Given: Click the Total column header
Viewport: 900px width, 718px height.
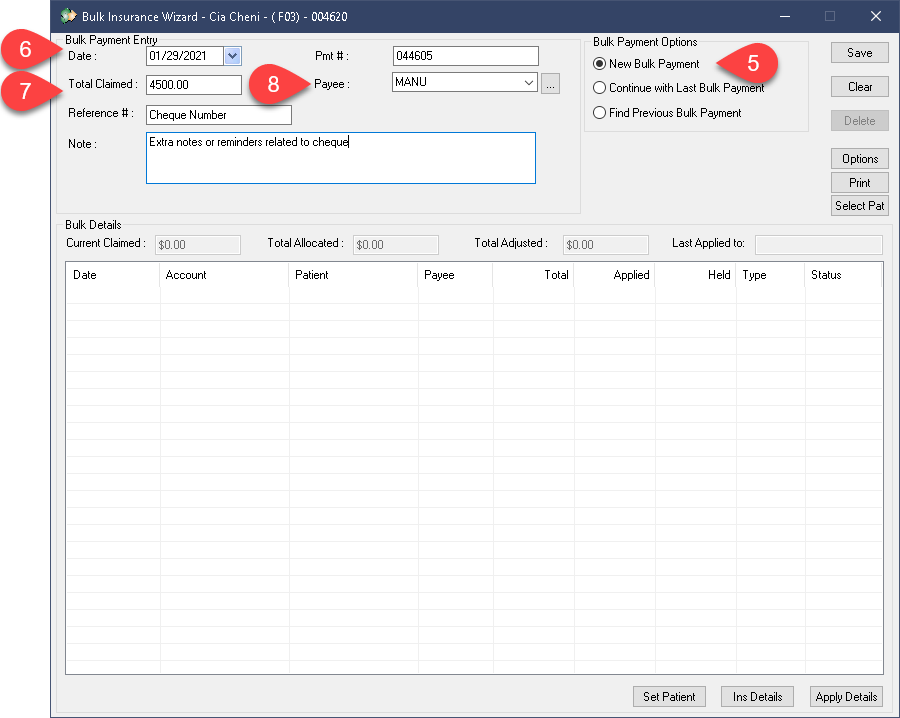Looking at the screenshot, I should (533, 275).
